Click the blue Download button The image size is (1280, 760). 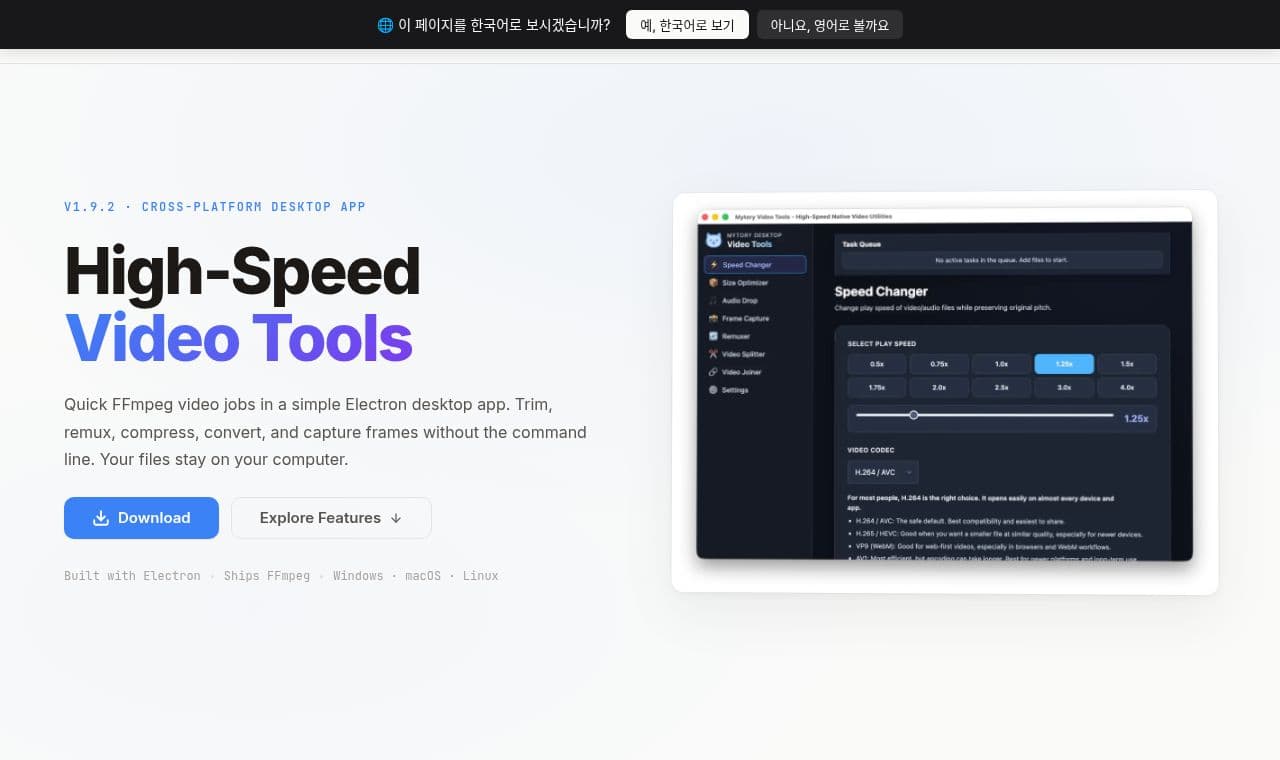tap(141, 518)
